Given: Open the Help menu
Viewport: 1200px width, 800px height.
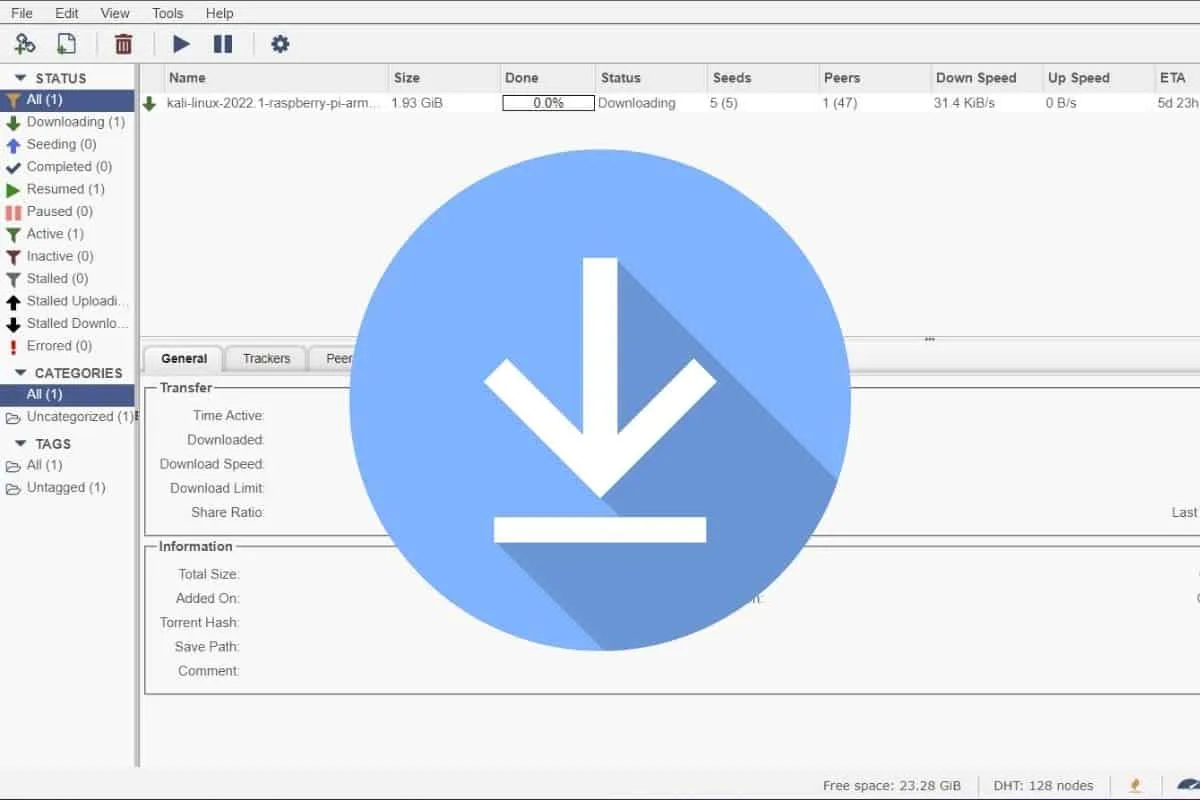Looking at the screenshot, I should [x=219, y=13].
